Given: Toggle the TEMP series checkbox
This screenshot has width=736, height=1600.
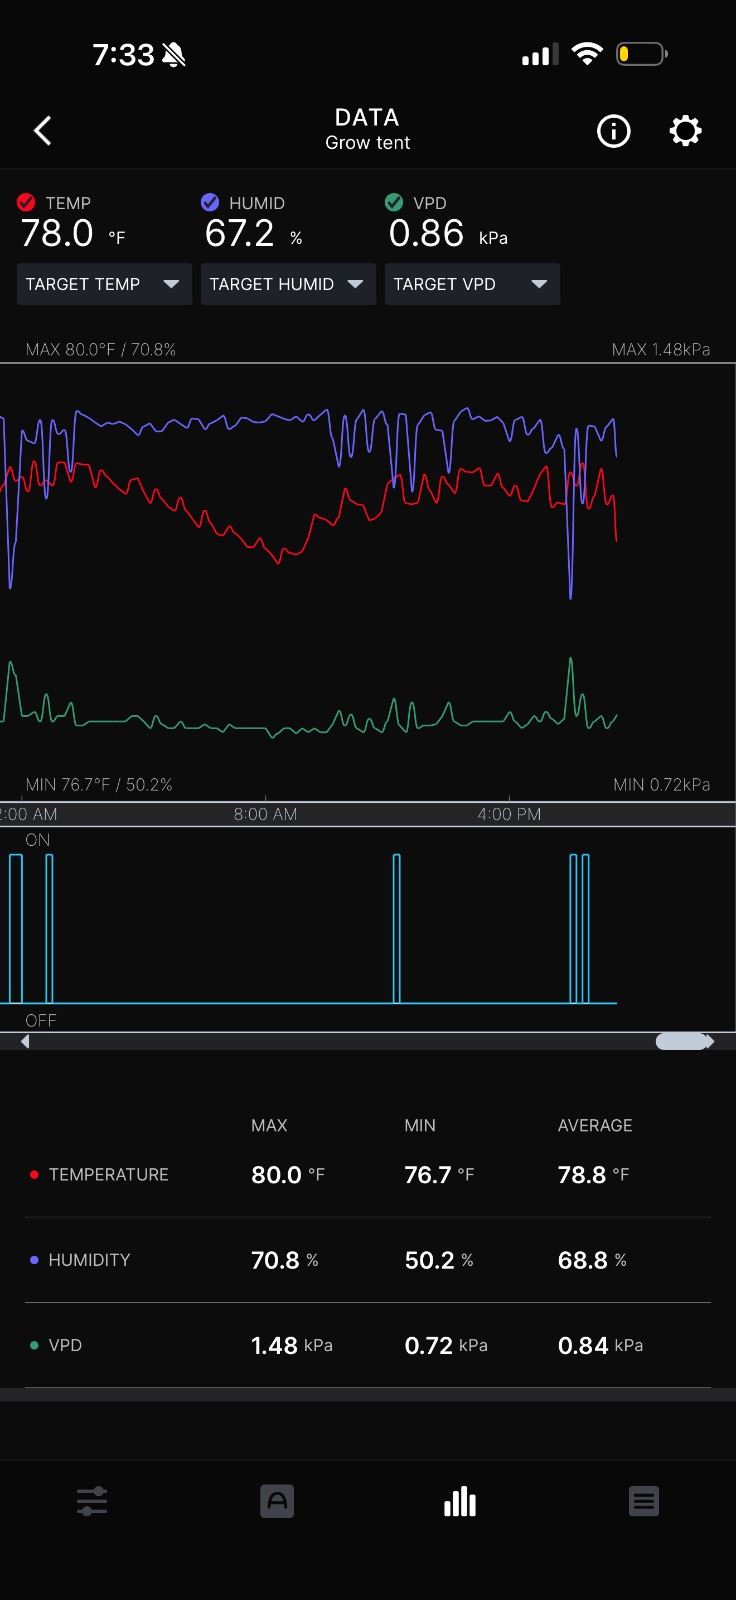Looking at the screenshot, I should (x=27, y=202).
